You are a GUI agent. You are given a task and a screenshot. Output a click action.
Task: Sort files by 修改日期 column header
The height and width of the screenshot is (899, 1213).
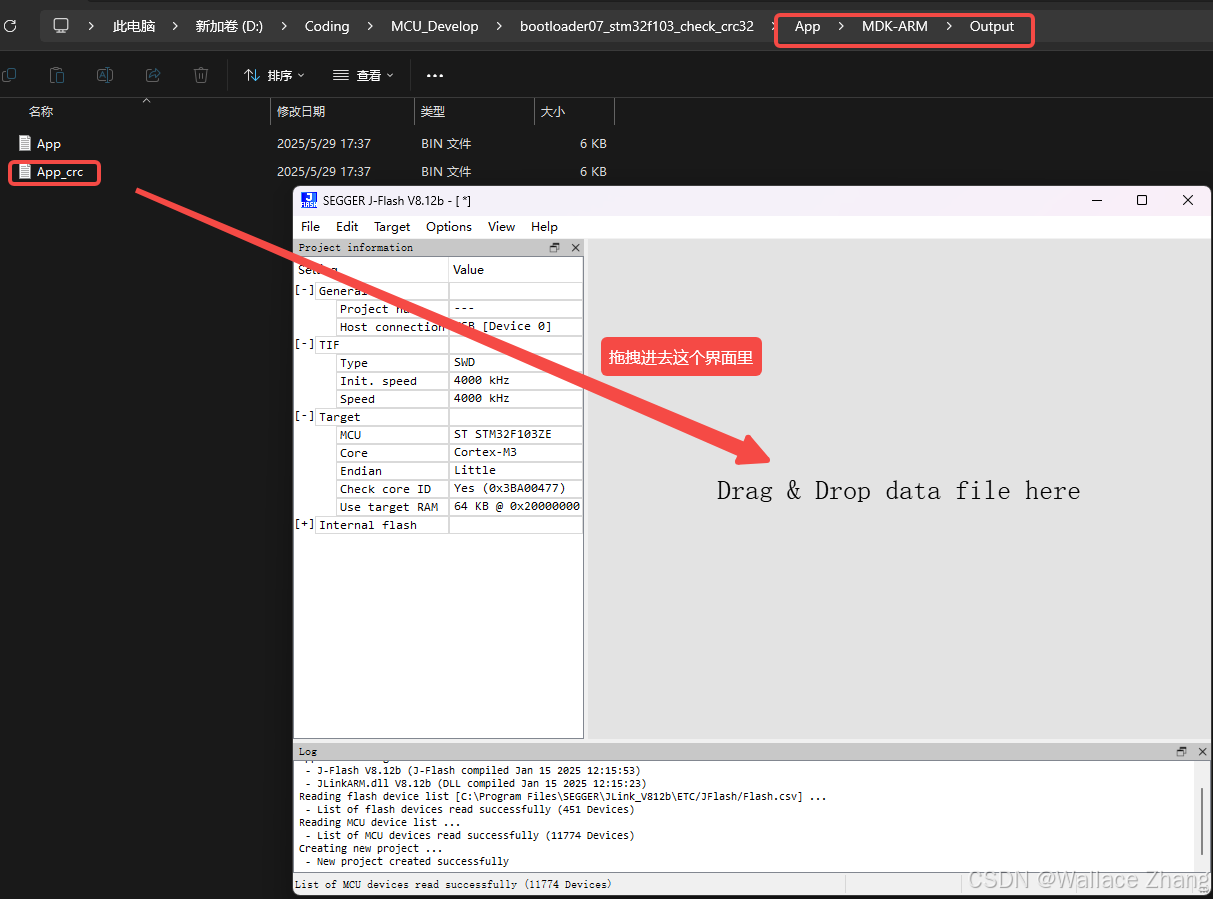tap(301, 112)
